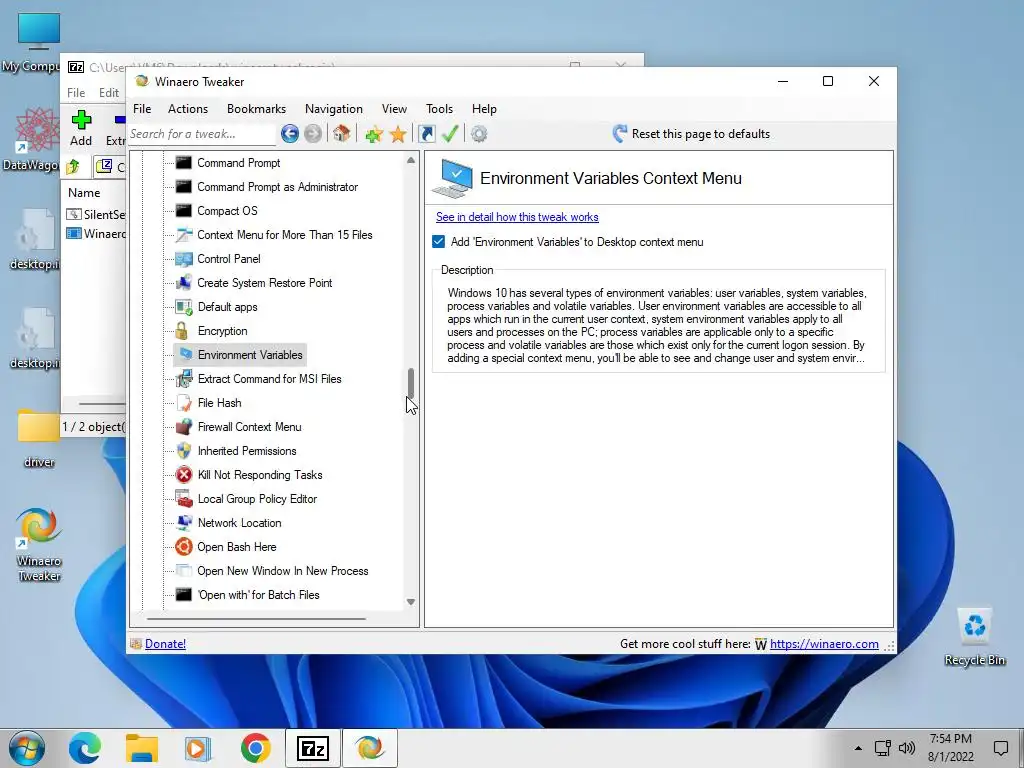Open File Explorer from taskbar
The height and width of the screenshot is (768, 1024).
142,748
